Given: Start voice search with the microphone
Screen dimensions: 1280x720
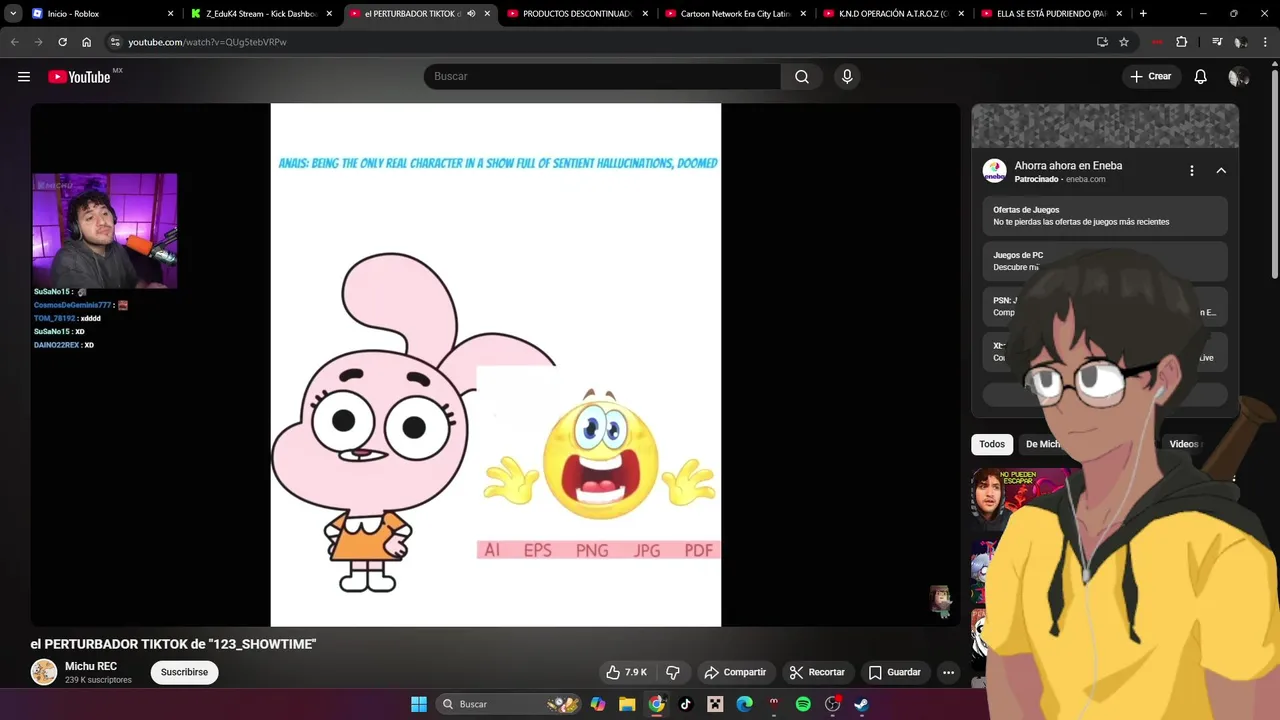Looking at the screenshot, I should click(847, 77).
